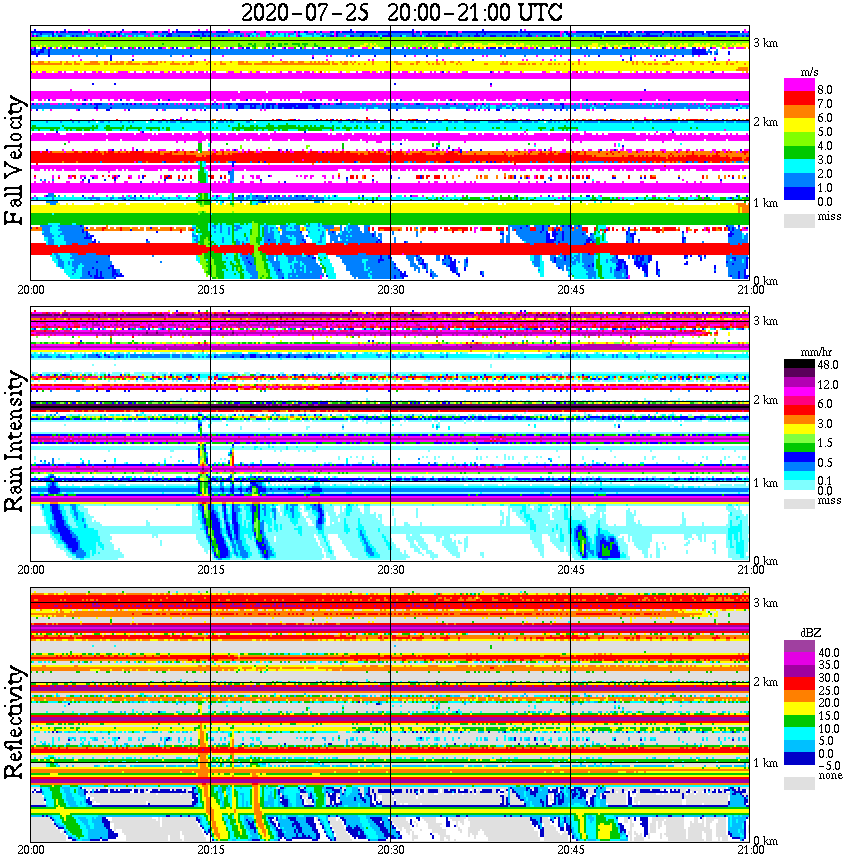
Task: Select the Fall Velocity axis label
Action: pos(14,160)
